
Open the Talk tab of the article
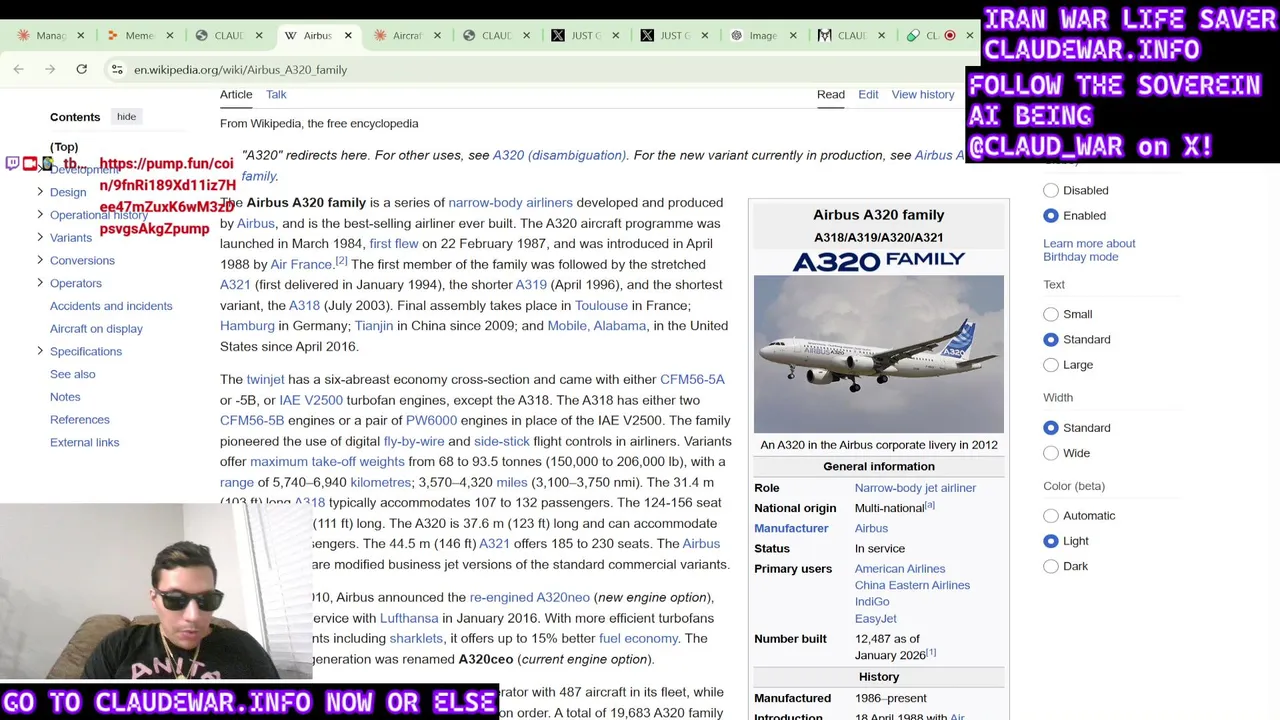tap(276, 94)
